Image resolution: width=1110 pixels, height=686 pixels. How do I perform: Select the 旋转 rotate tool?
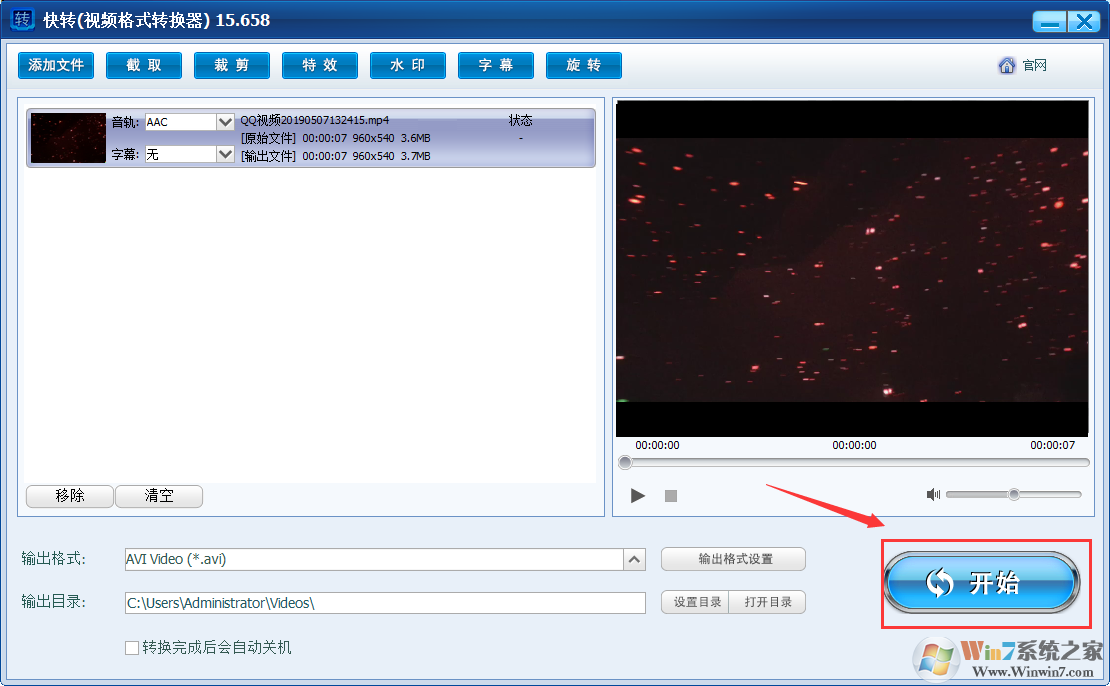[583, 65]
